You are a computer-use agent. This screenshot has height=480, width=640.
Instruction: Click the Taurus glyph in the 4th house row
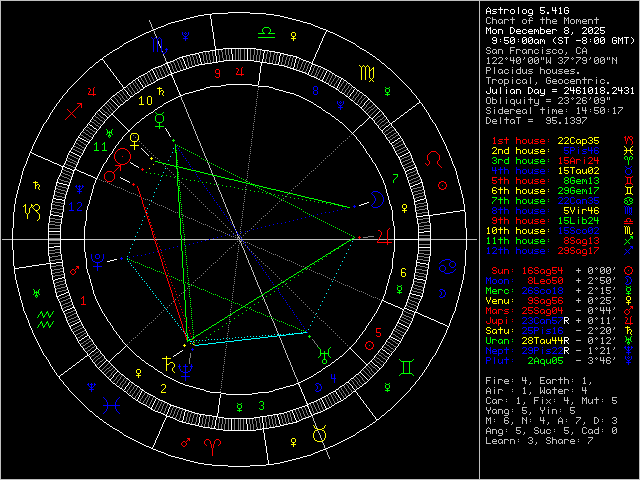point(628,171)
